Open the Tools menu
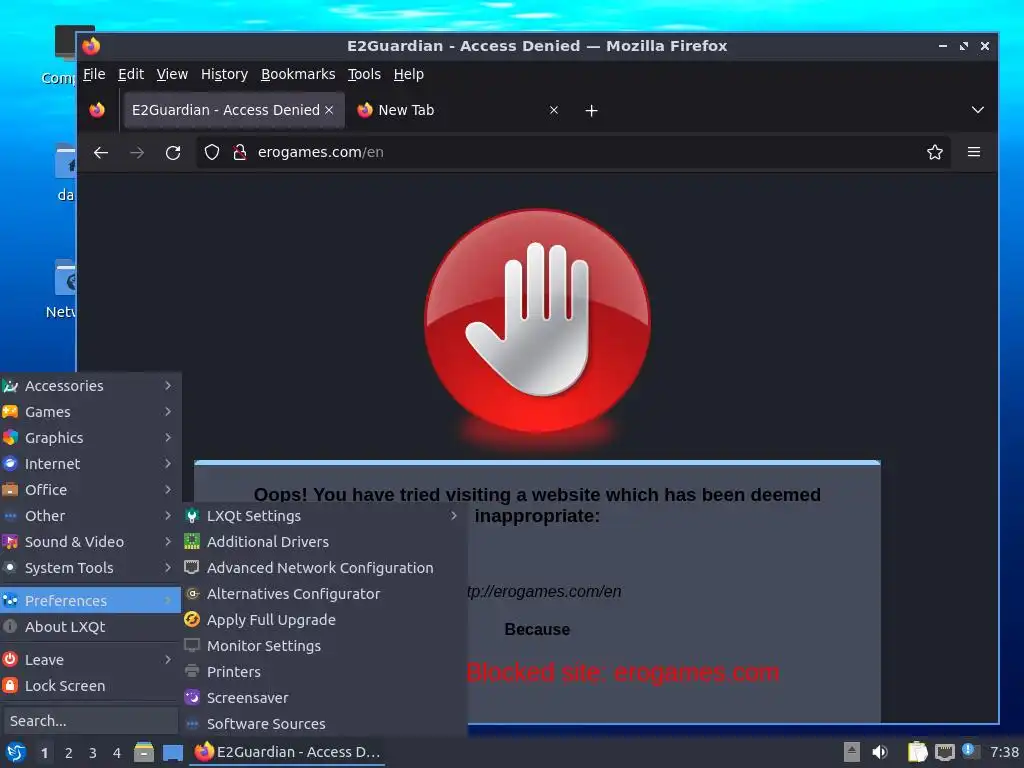This screenshot has height=768, width=1024. click(364, 74)
